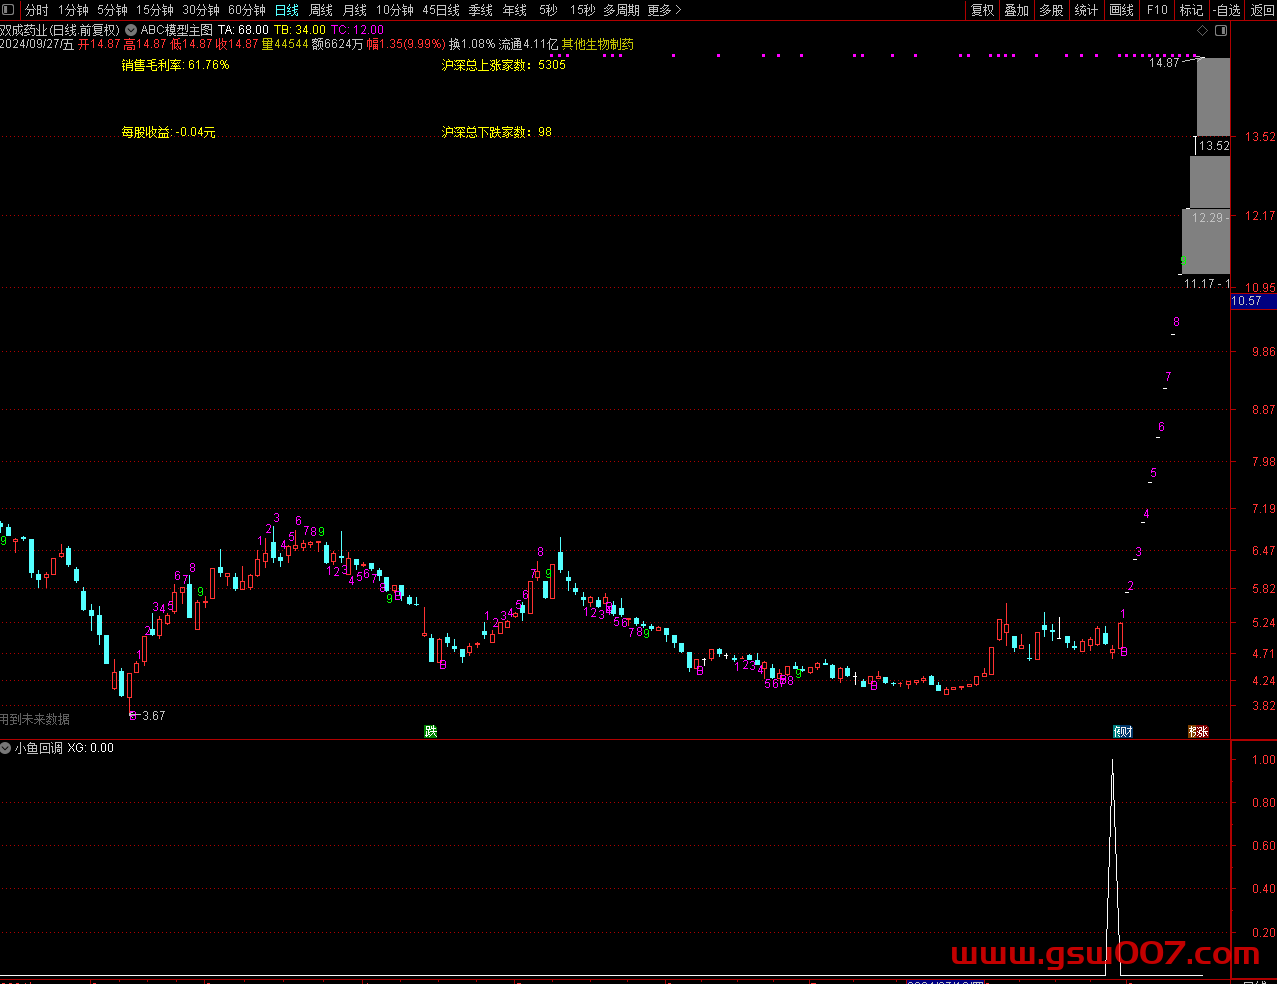Select the 日线 daily period tab

click(287, 10)
